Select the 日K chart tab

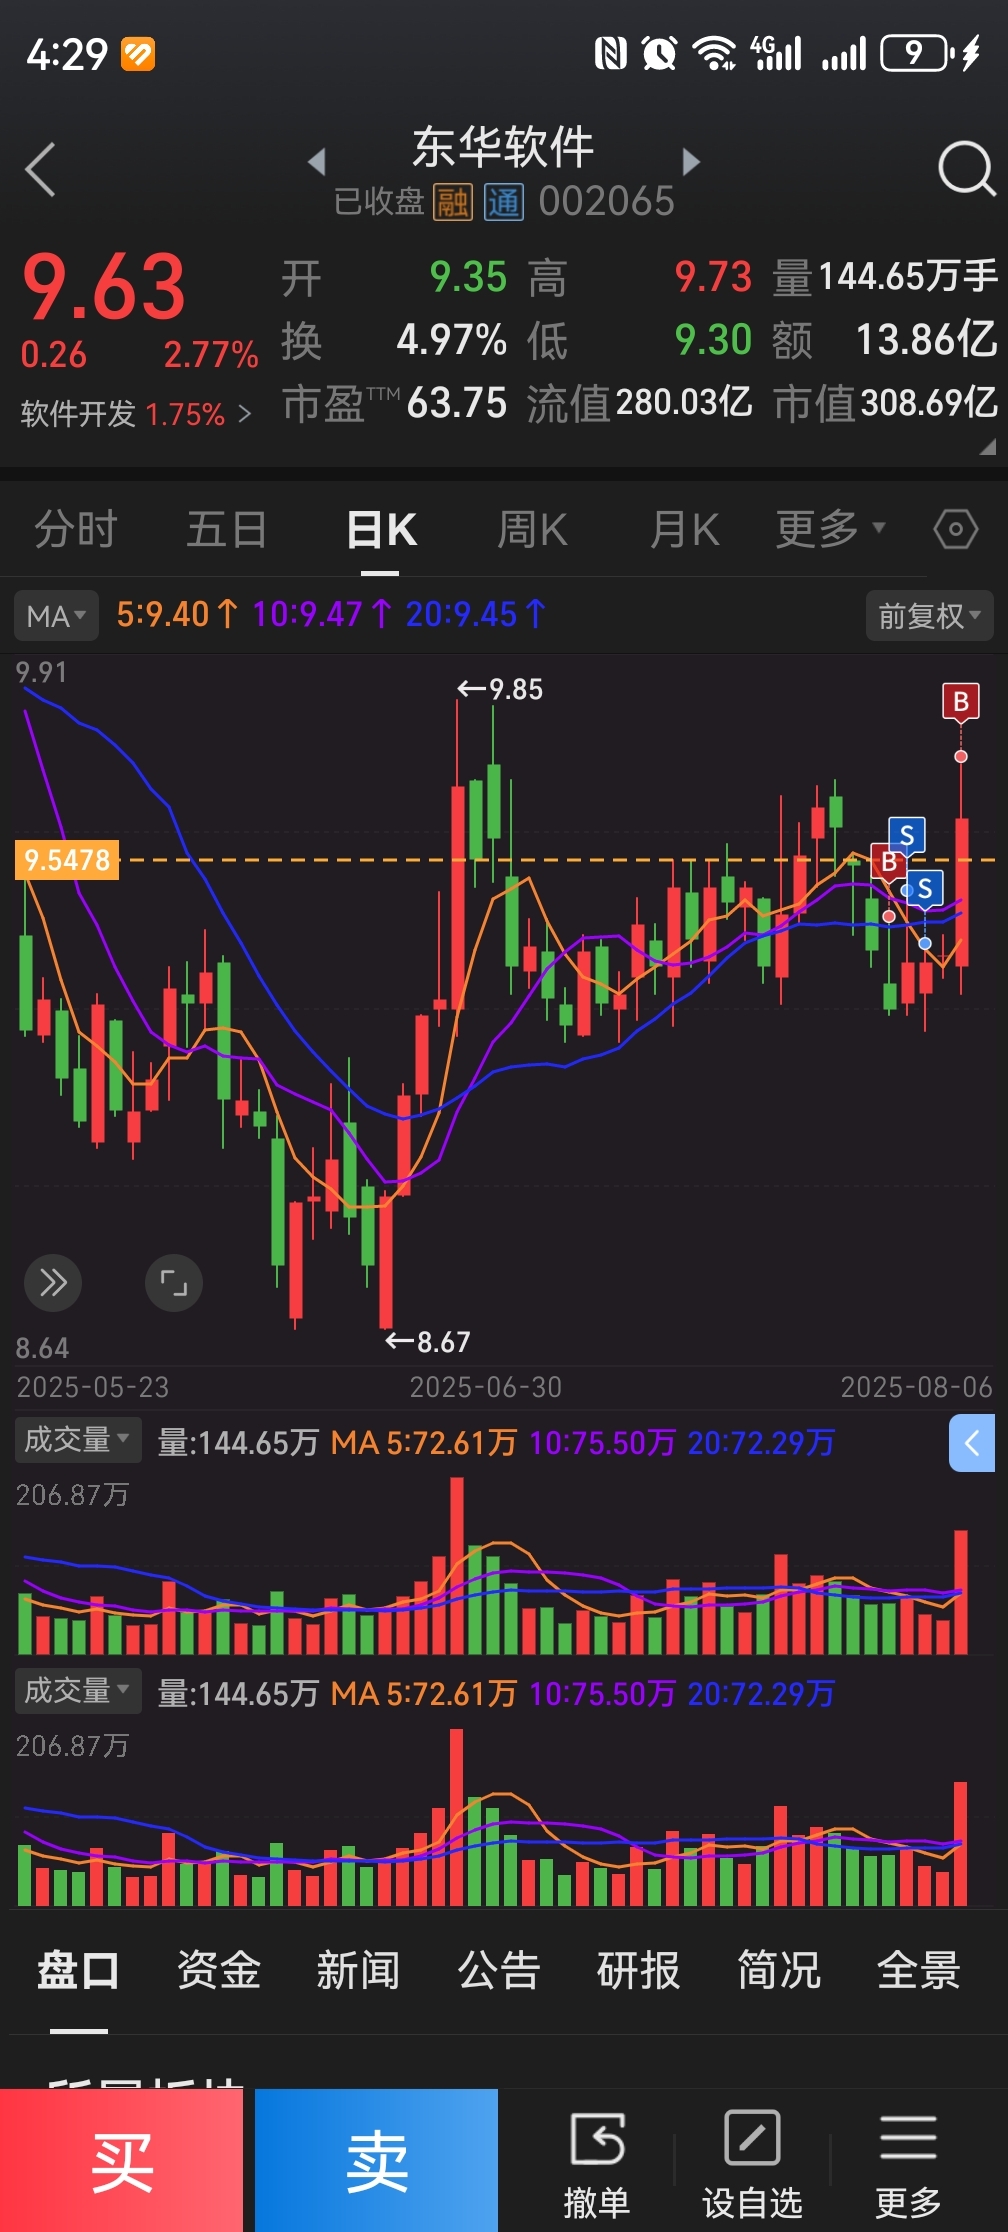(381, 529)
